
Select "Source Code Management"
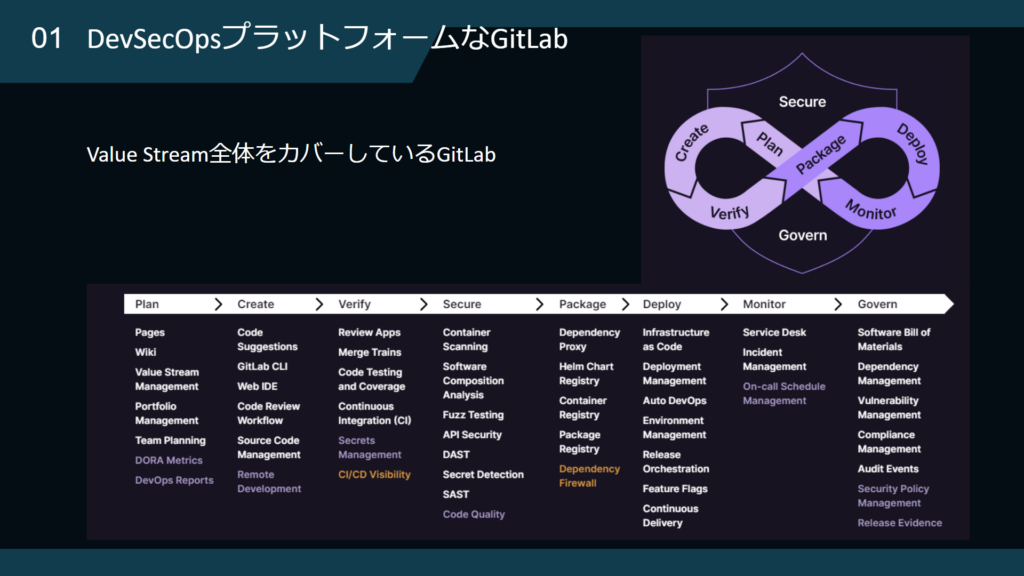(x=268, y=447)
